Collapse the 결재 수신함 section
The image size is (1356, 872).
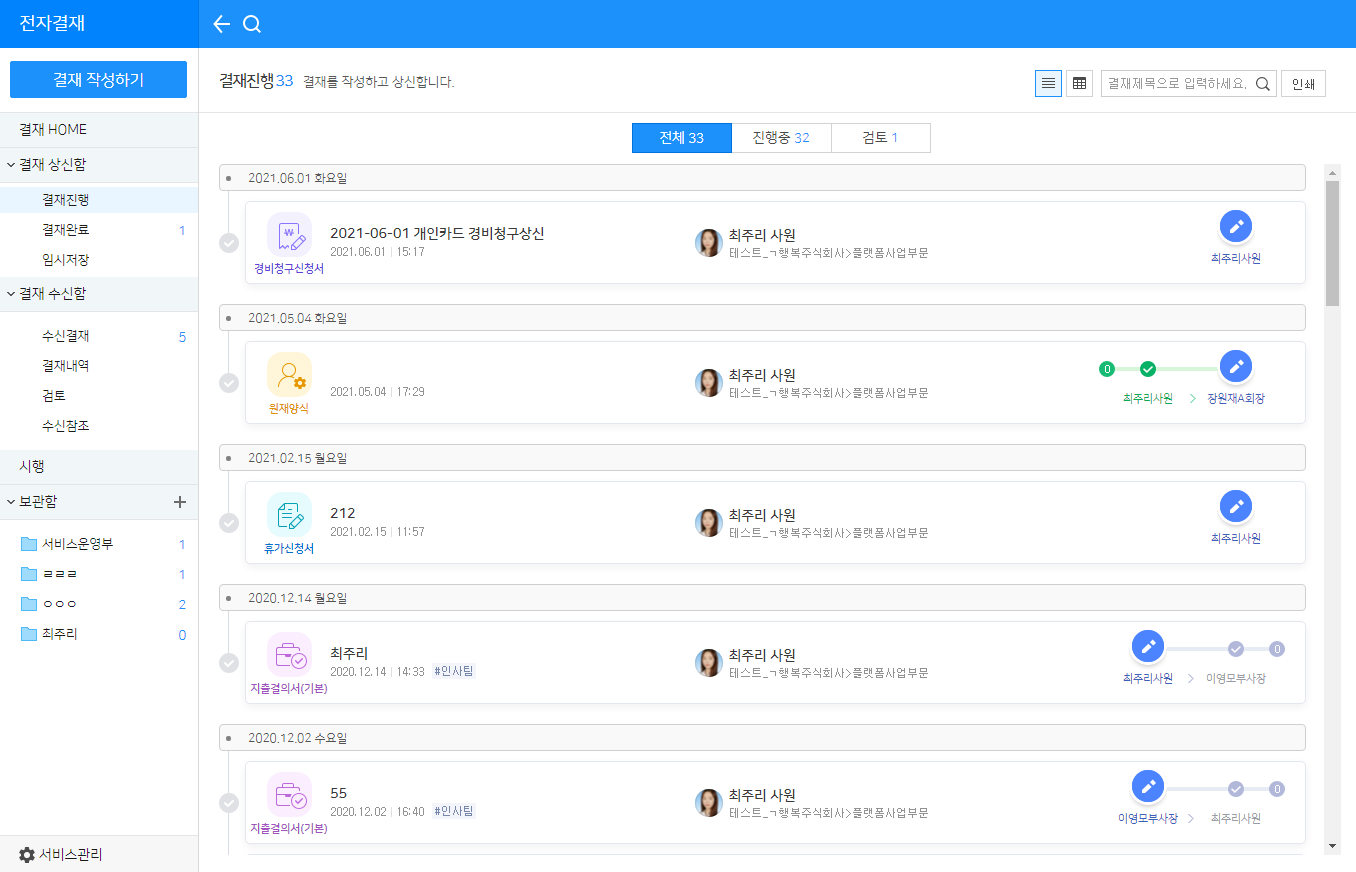coord(11,294)
